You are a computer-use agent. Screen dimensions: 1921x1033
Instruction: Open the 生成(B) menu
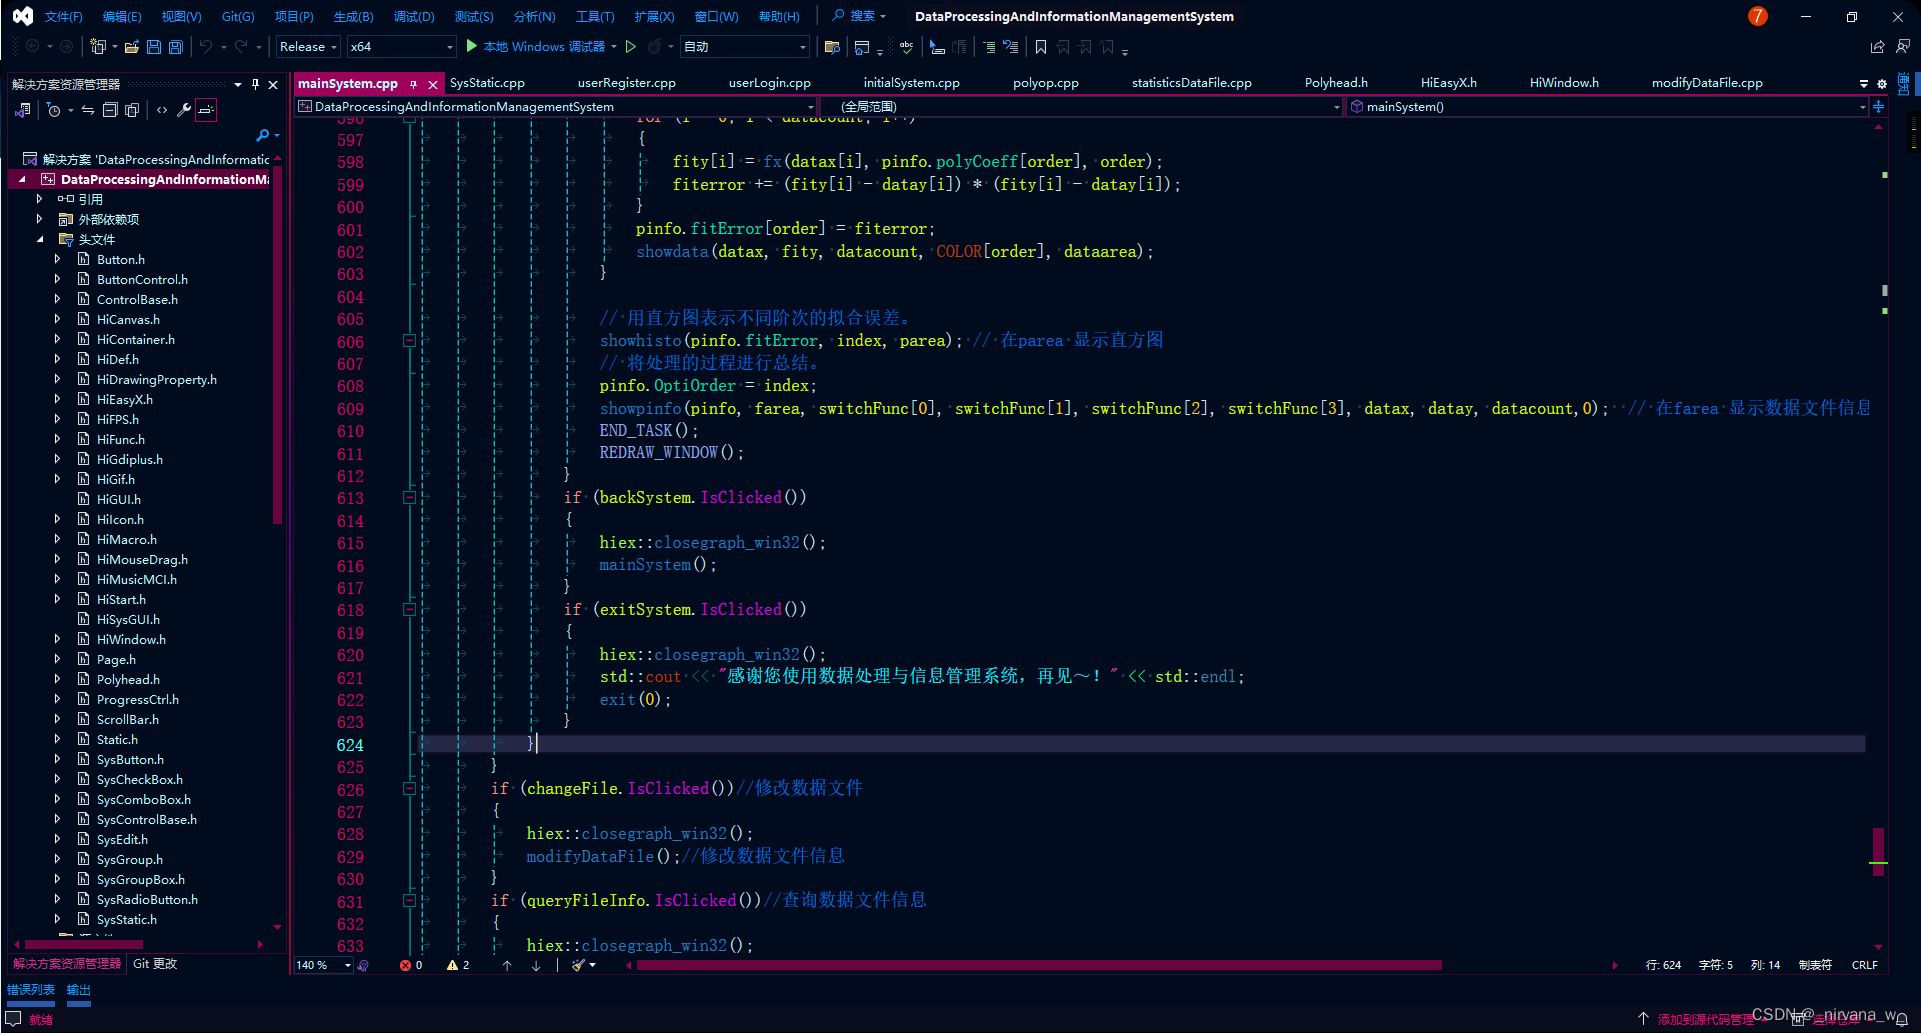click(x=353, y=17)
